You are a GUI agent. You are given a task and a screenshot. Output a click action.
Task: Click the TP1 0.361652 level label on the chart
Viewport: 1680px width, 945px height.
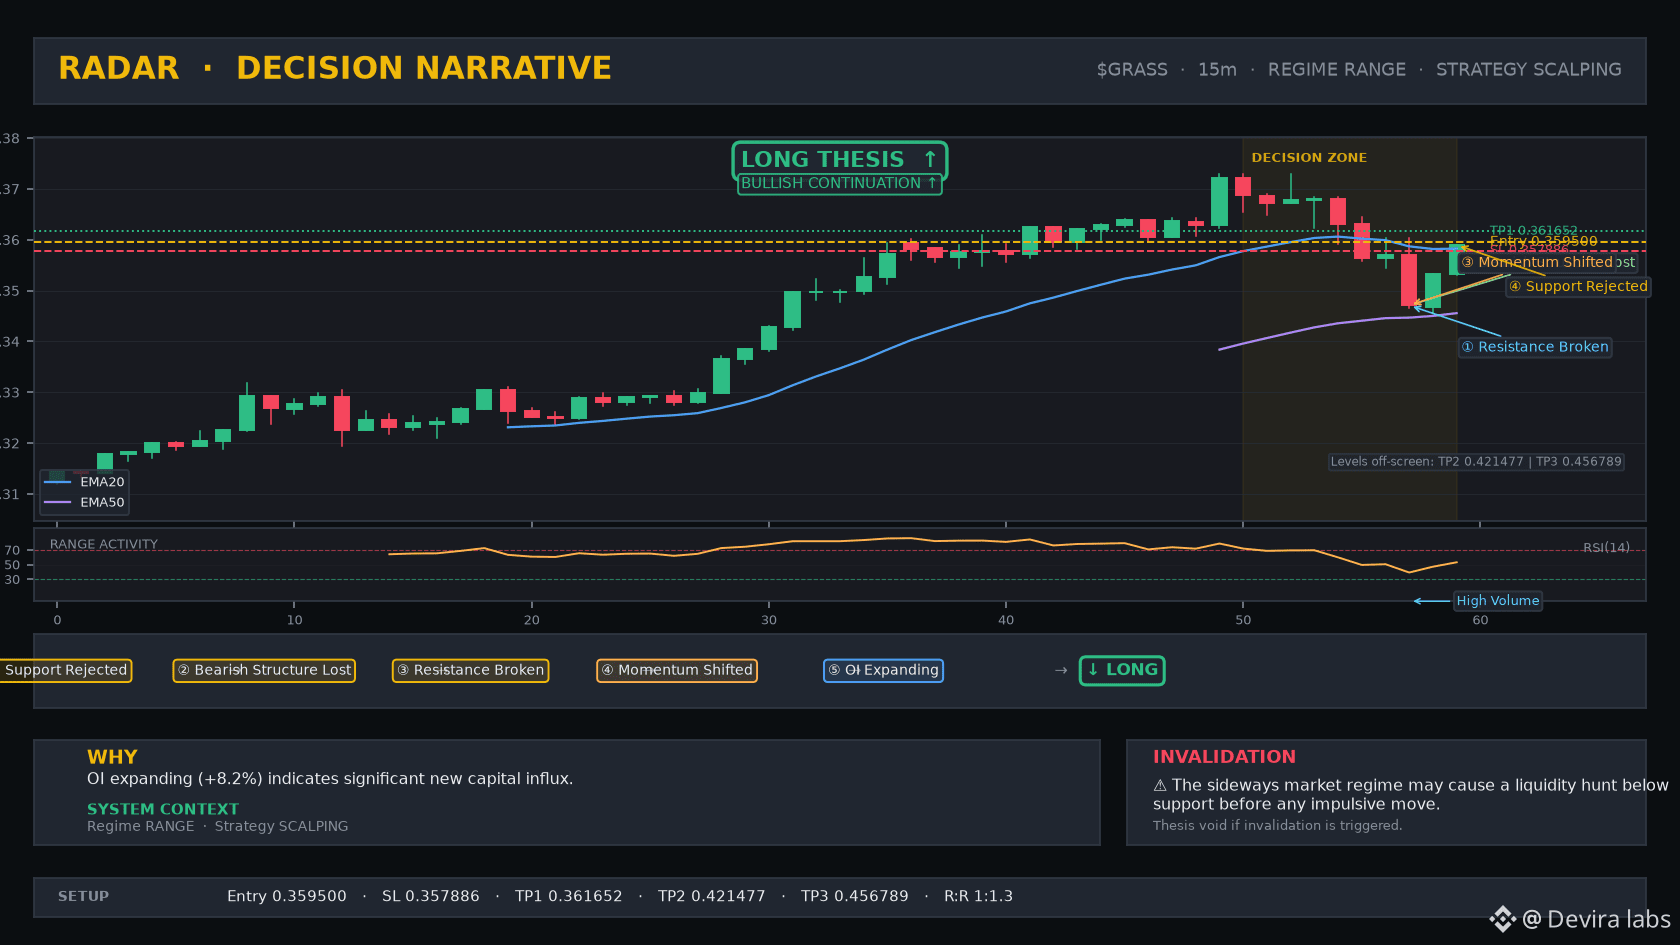(1534, 231)
